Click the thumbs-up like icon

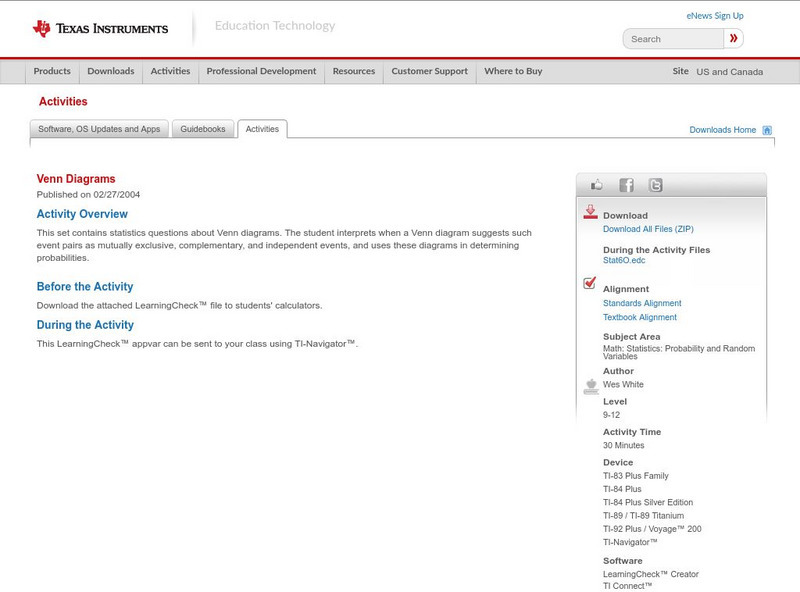(x=597, y=185)
